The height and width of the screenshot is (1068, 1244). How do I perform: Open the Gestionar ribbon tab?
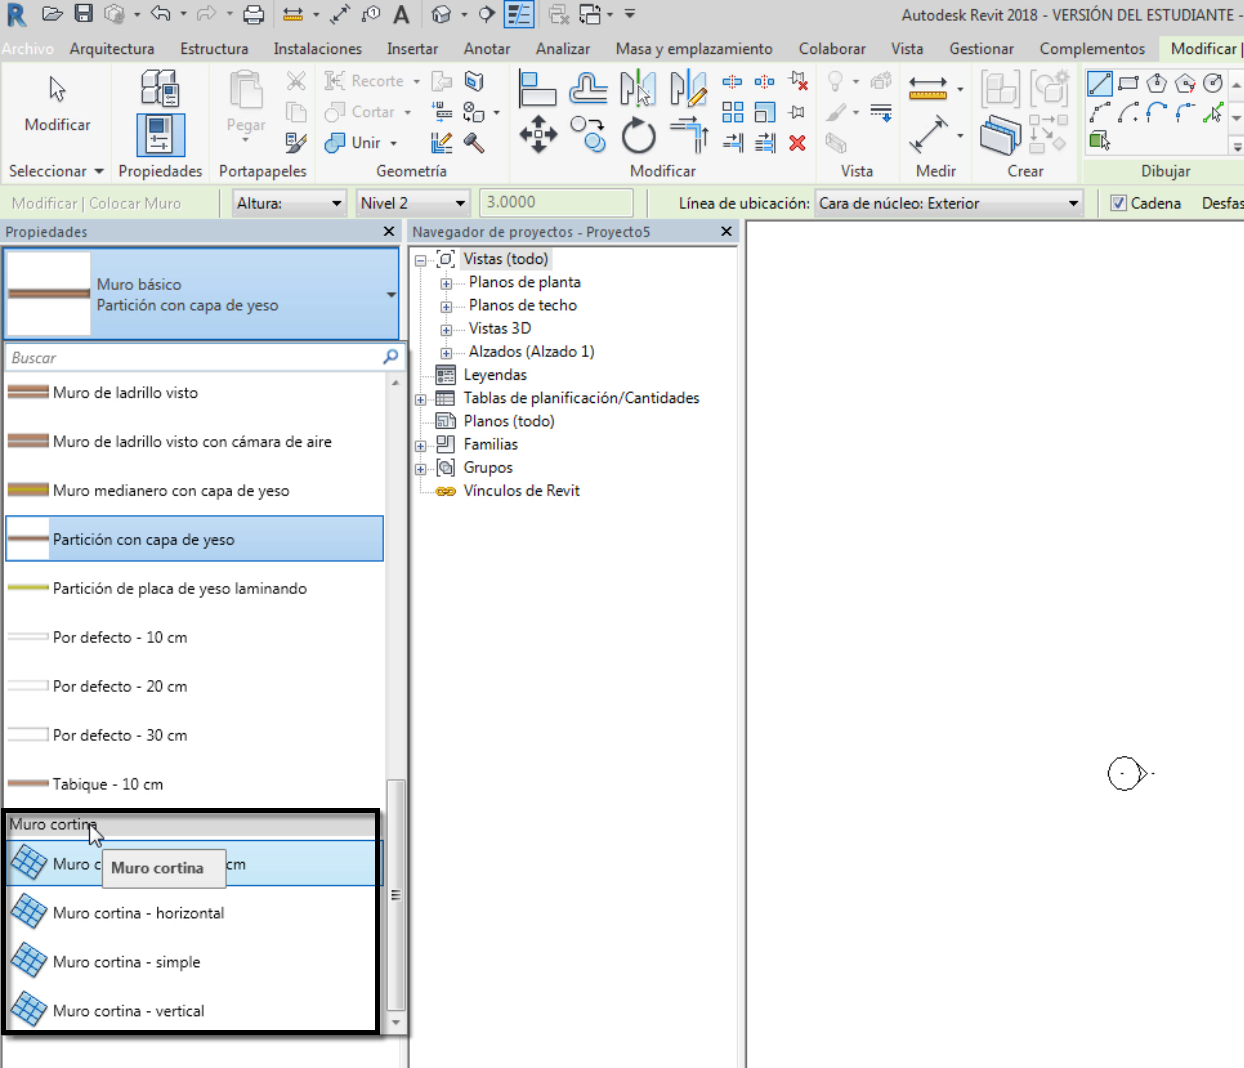click(x=981, y=48)
